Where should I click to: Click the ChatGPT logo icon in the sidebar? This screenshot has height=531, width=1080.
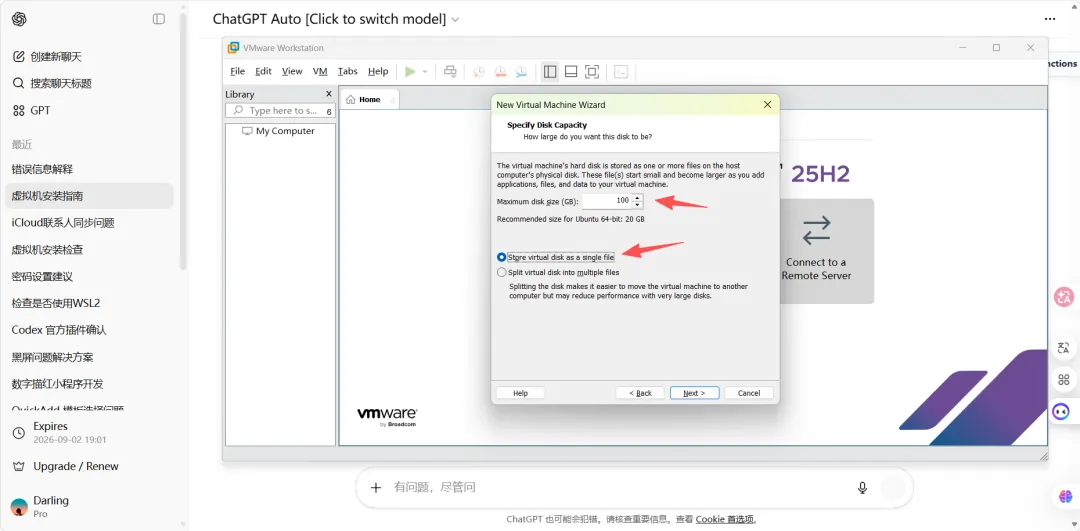pyautogui.click(x=19, y=19)
